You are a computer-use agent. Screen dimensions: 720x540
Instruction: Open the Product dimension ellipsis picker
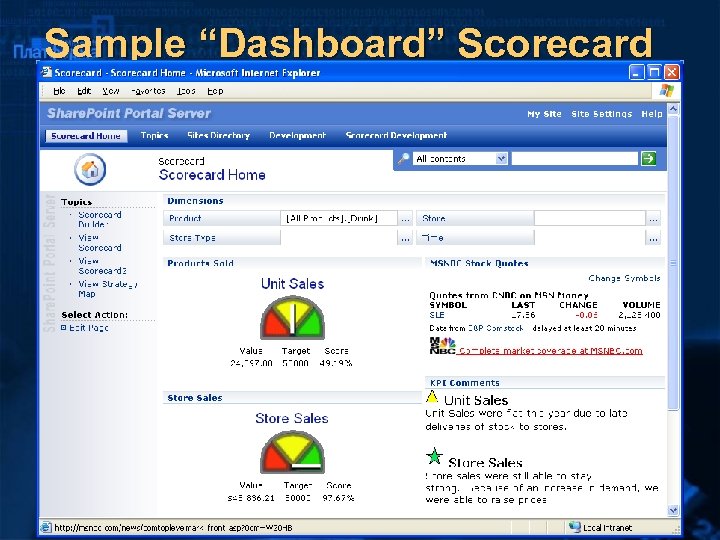405,219
